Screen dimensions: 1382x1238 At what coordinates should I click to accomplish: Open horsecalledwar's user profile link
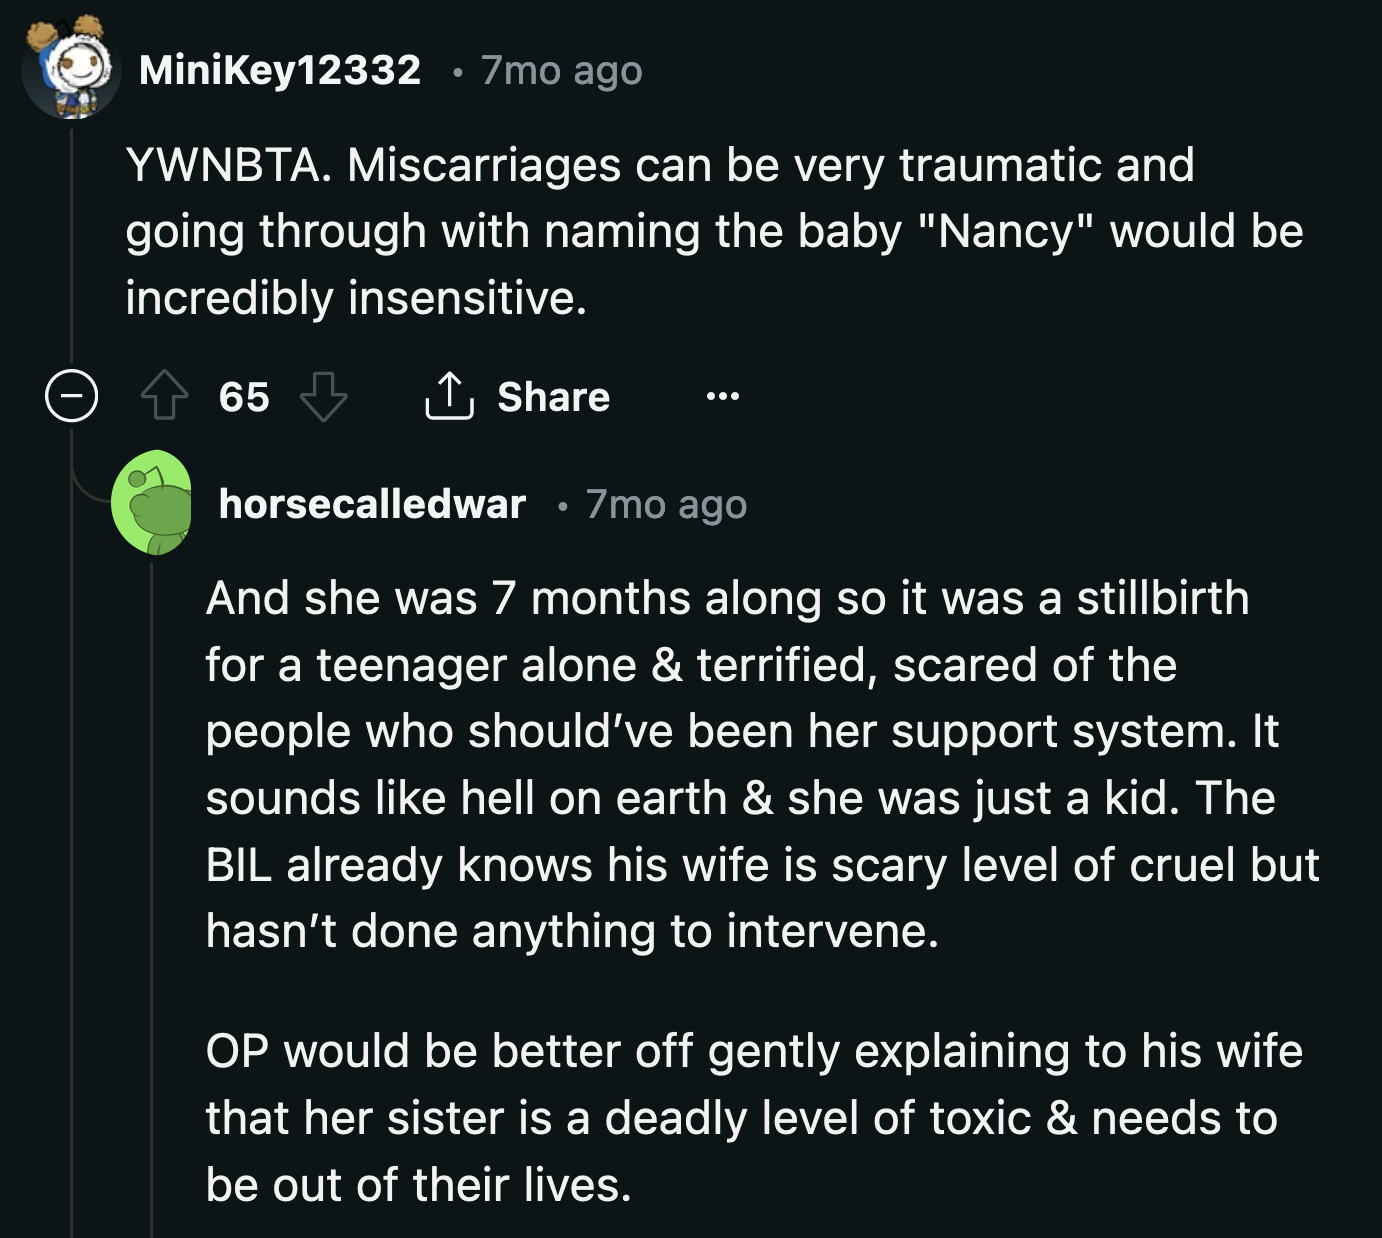click(x=372, y=504)
